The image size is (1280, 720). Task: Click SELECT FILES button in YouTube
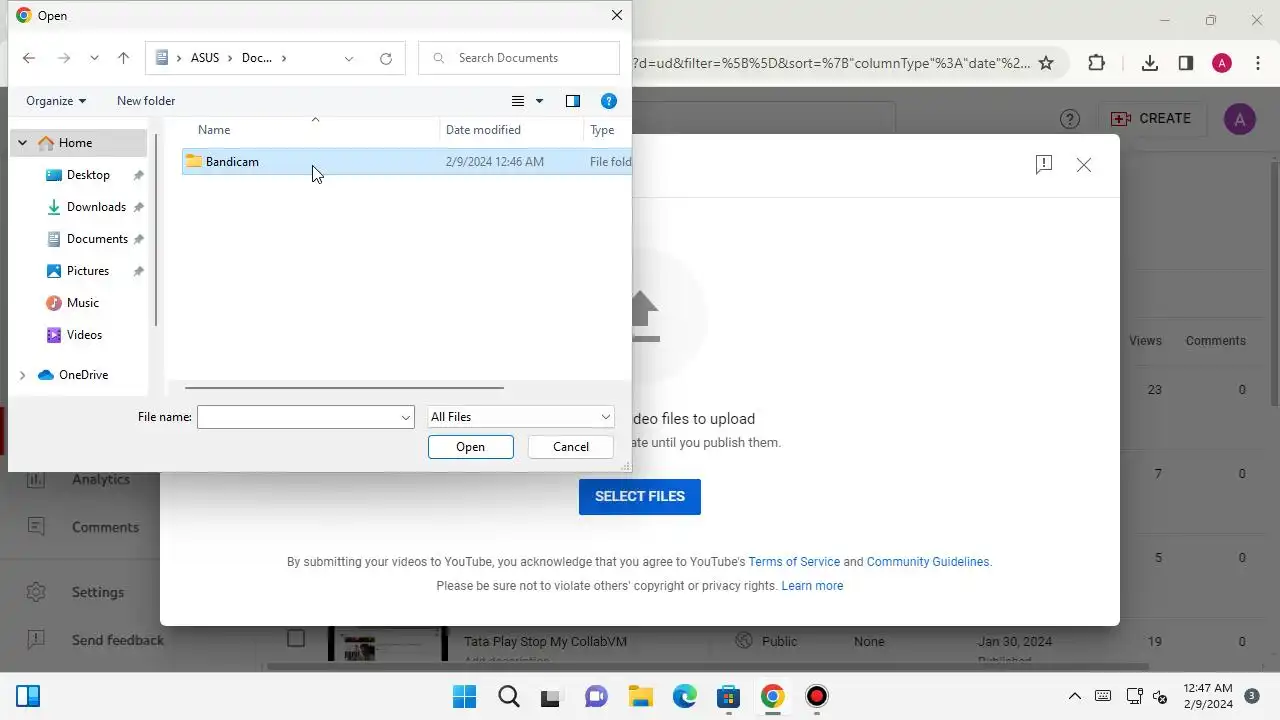[640, 496]
